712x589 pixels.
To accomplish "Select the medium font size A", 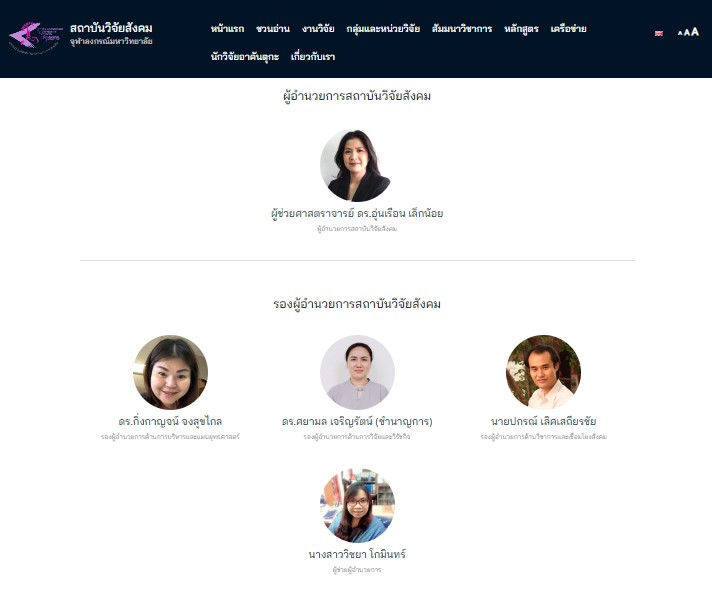I will point(687,32).
